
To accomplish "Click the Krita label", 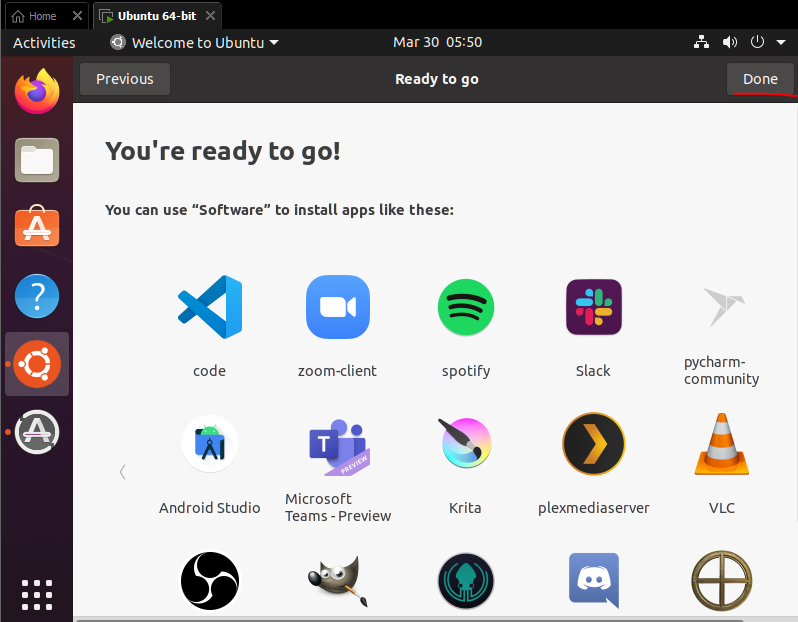I will click(x=465, y=507).
